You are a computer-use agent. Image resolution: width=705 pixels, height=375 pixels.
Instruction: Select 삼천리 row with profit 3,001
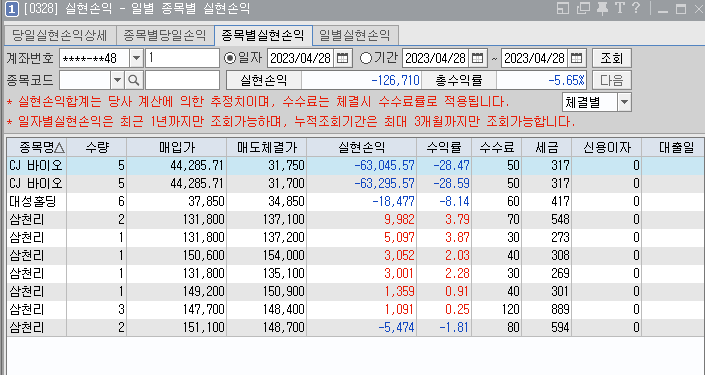tap(356, 273)
